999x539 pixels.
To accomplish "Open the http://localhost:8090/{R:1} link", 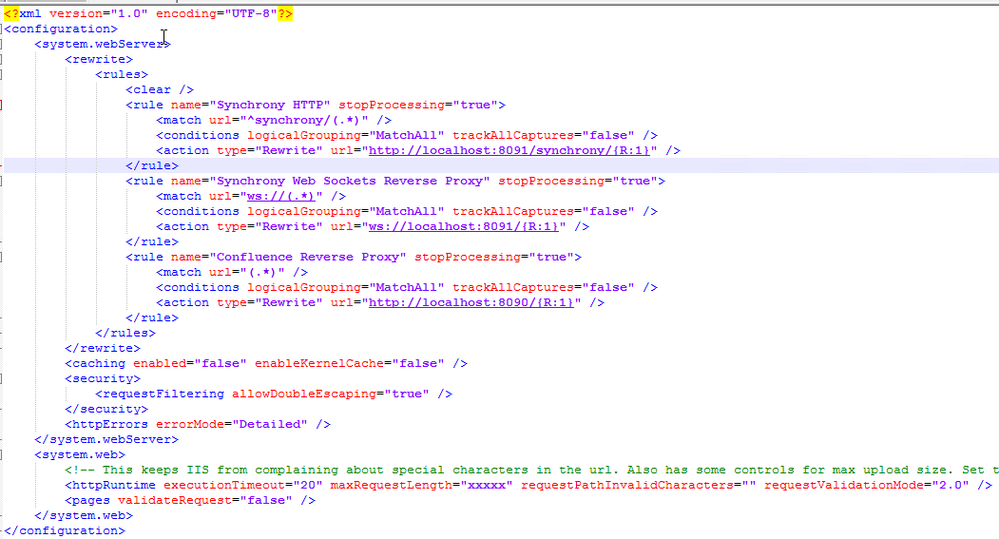I will 471,303.
